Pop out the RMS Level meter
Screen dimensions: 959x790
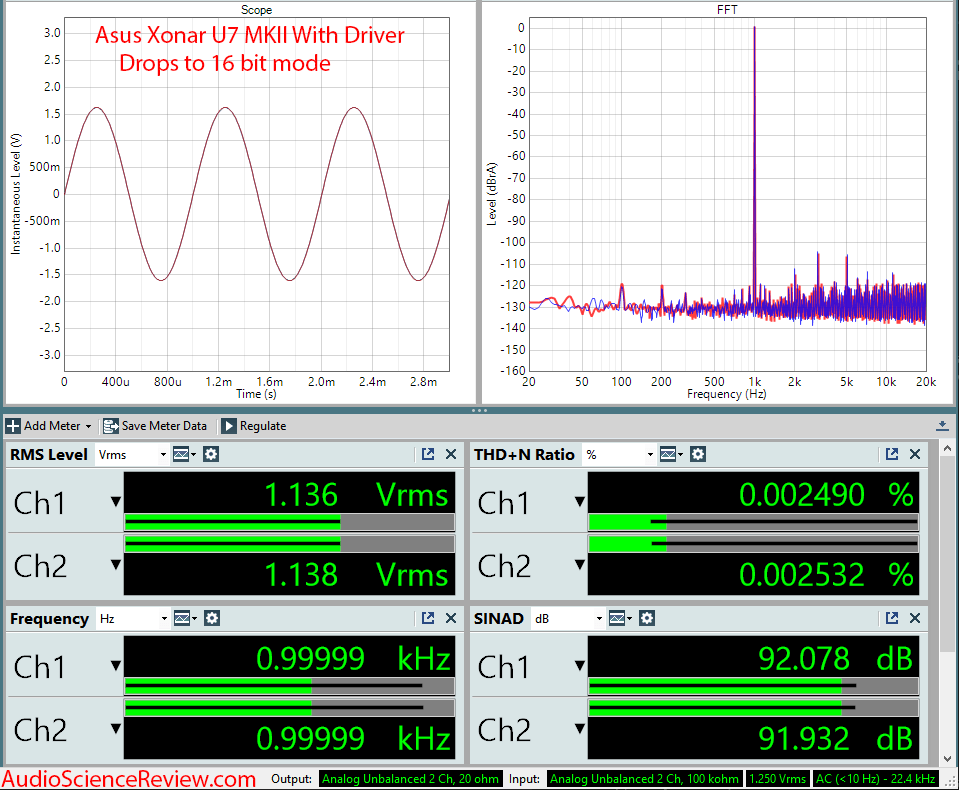[x=428, y=454]
